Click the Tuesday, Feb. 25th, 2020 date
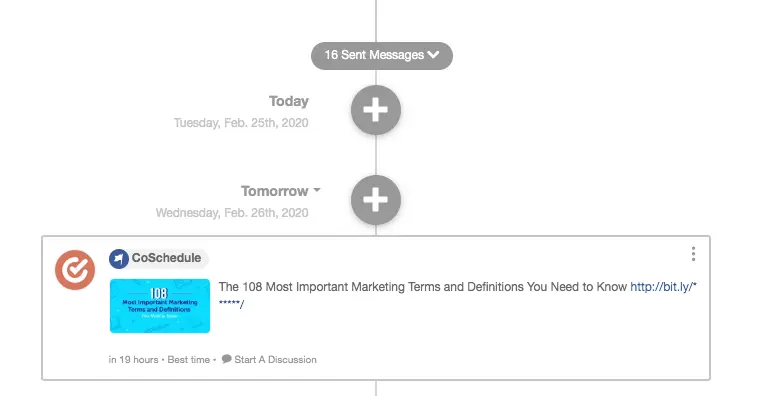Viewport: 760px width, 396px height. [241, 123]
